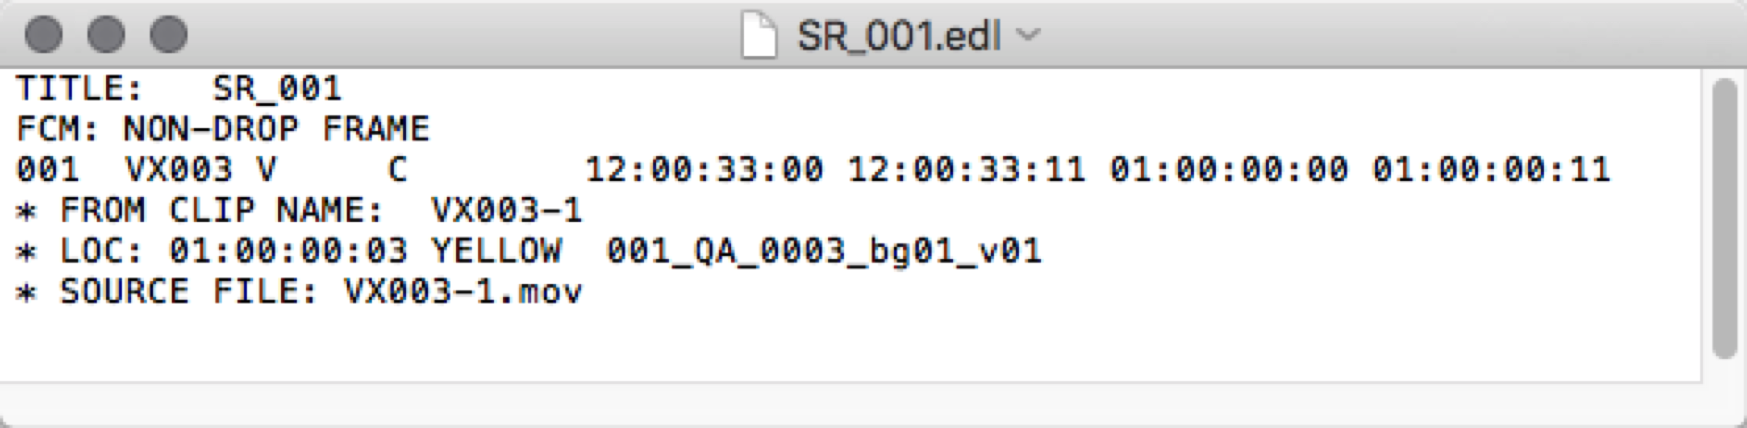
Task: Click the SOURCE FILE name VX003-1.mov
Action: pos(463,292)
